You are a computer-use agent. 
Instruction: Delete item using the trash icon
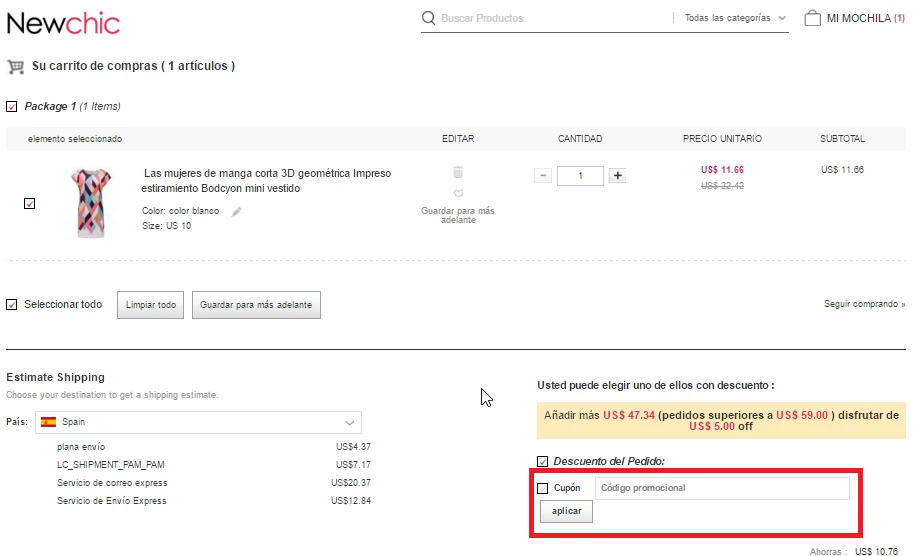click(458, 173)
